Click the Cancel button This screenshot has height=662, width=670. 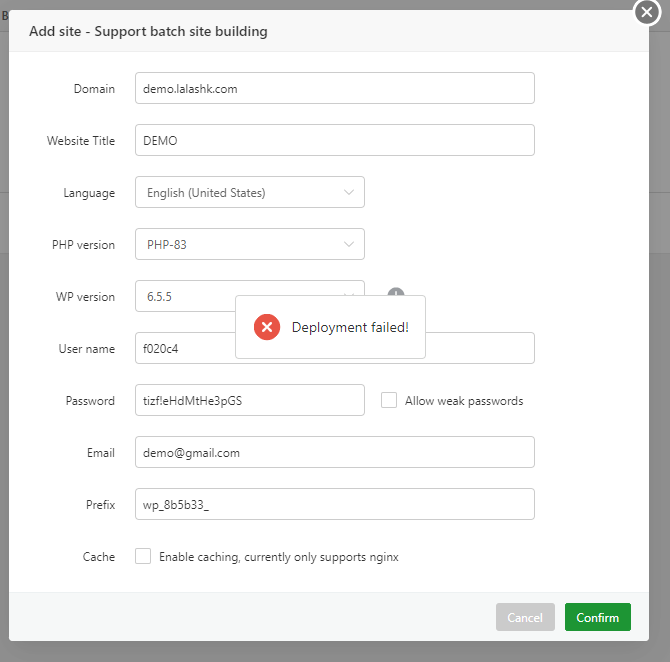click(x=525, y=617)
